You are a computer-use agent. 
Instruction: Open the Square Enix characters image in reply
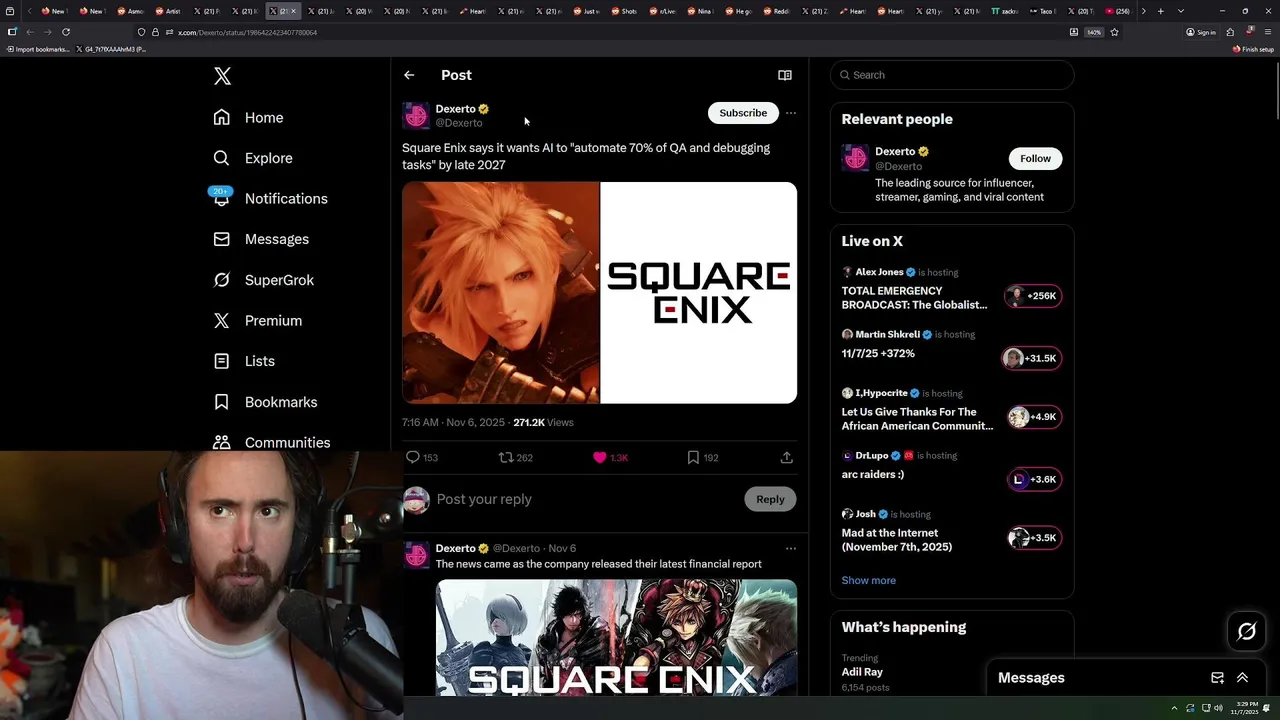tap(616, 637)
